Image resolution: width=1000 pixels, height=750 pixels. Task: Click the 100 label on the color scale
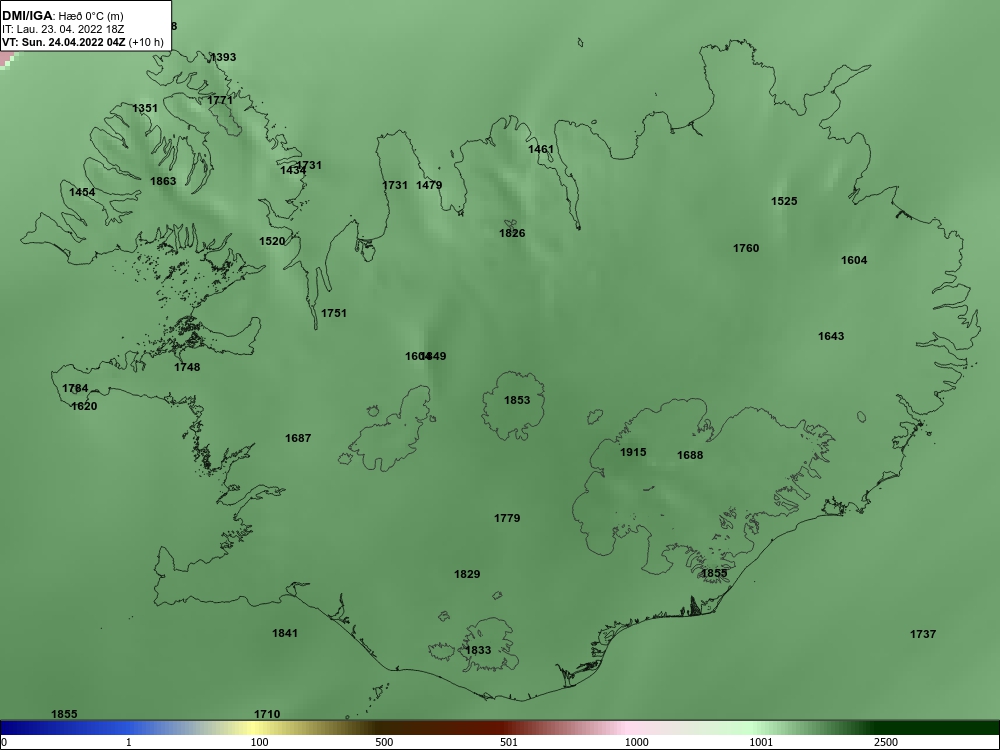point(259,742)
